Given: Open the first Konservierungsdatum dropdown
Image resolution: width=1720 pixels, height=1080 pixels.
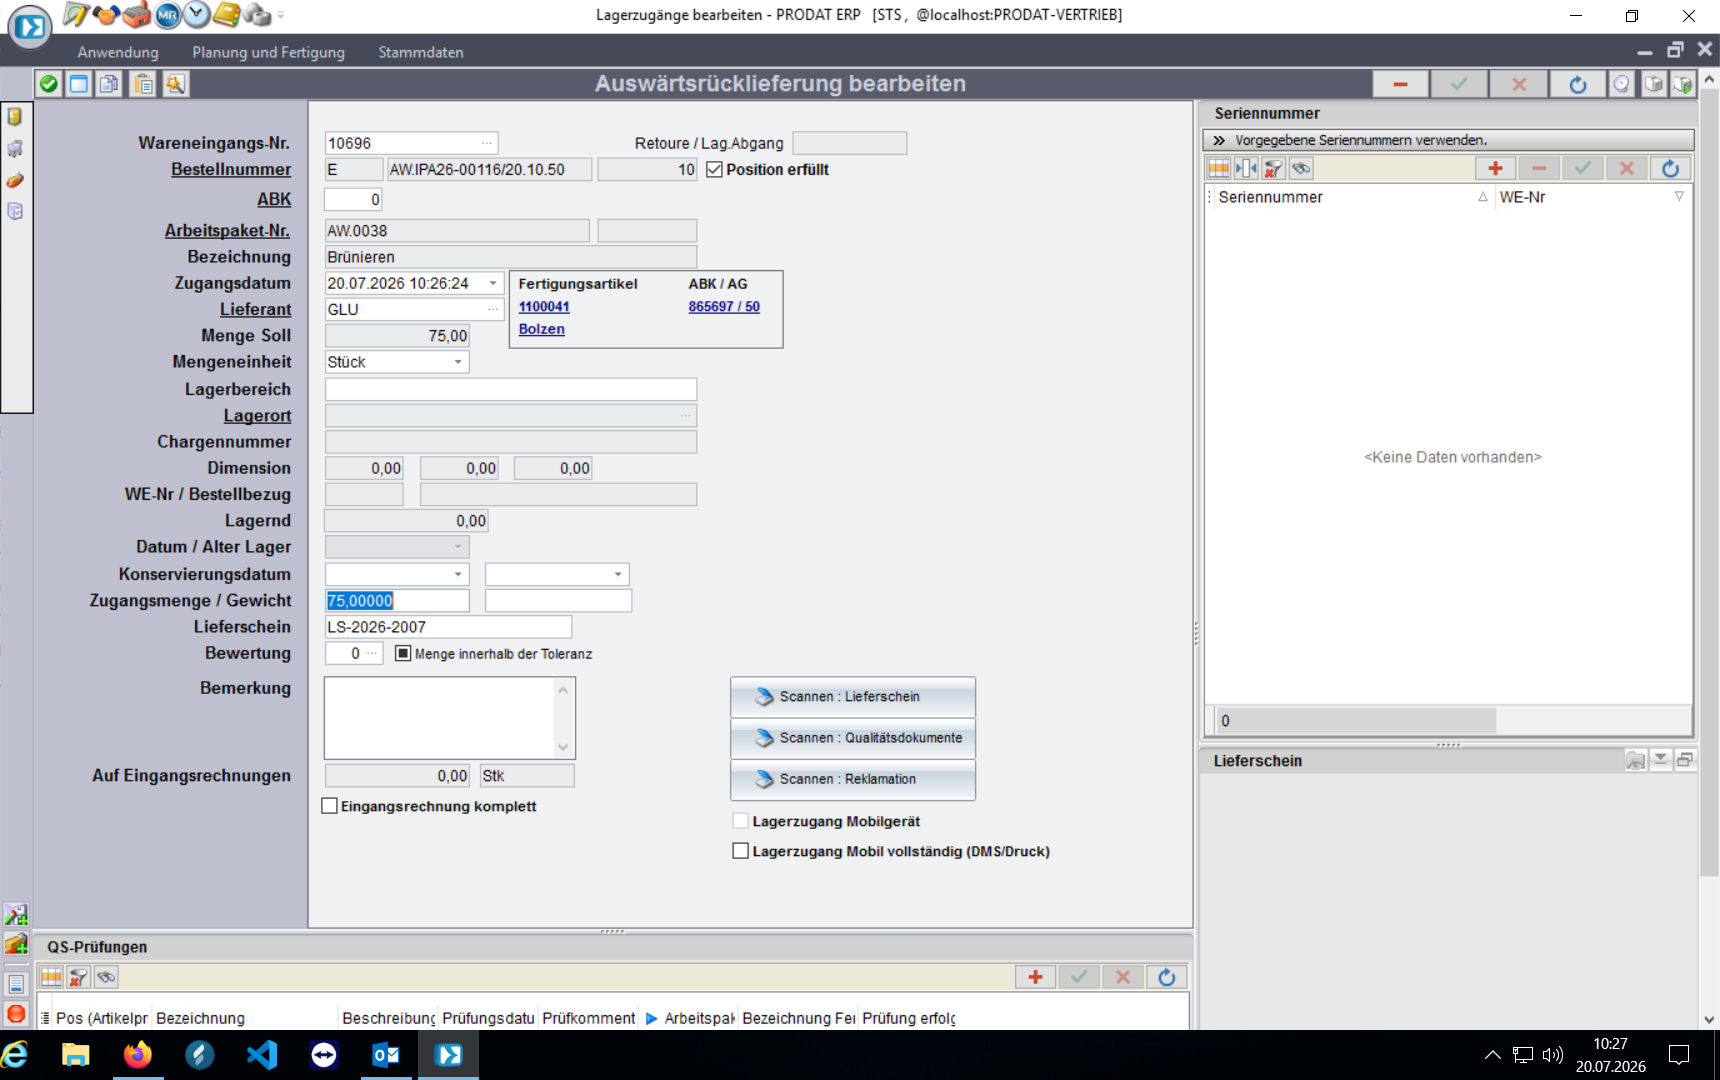Looking at the screenshot, I should pos(458,574).
